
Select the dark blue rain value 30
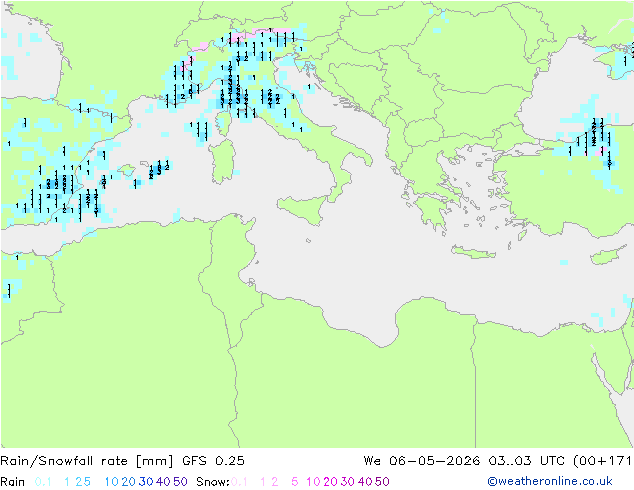coord(146,482)
